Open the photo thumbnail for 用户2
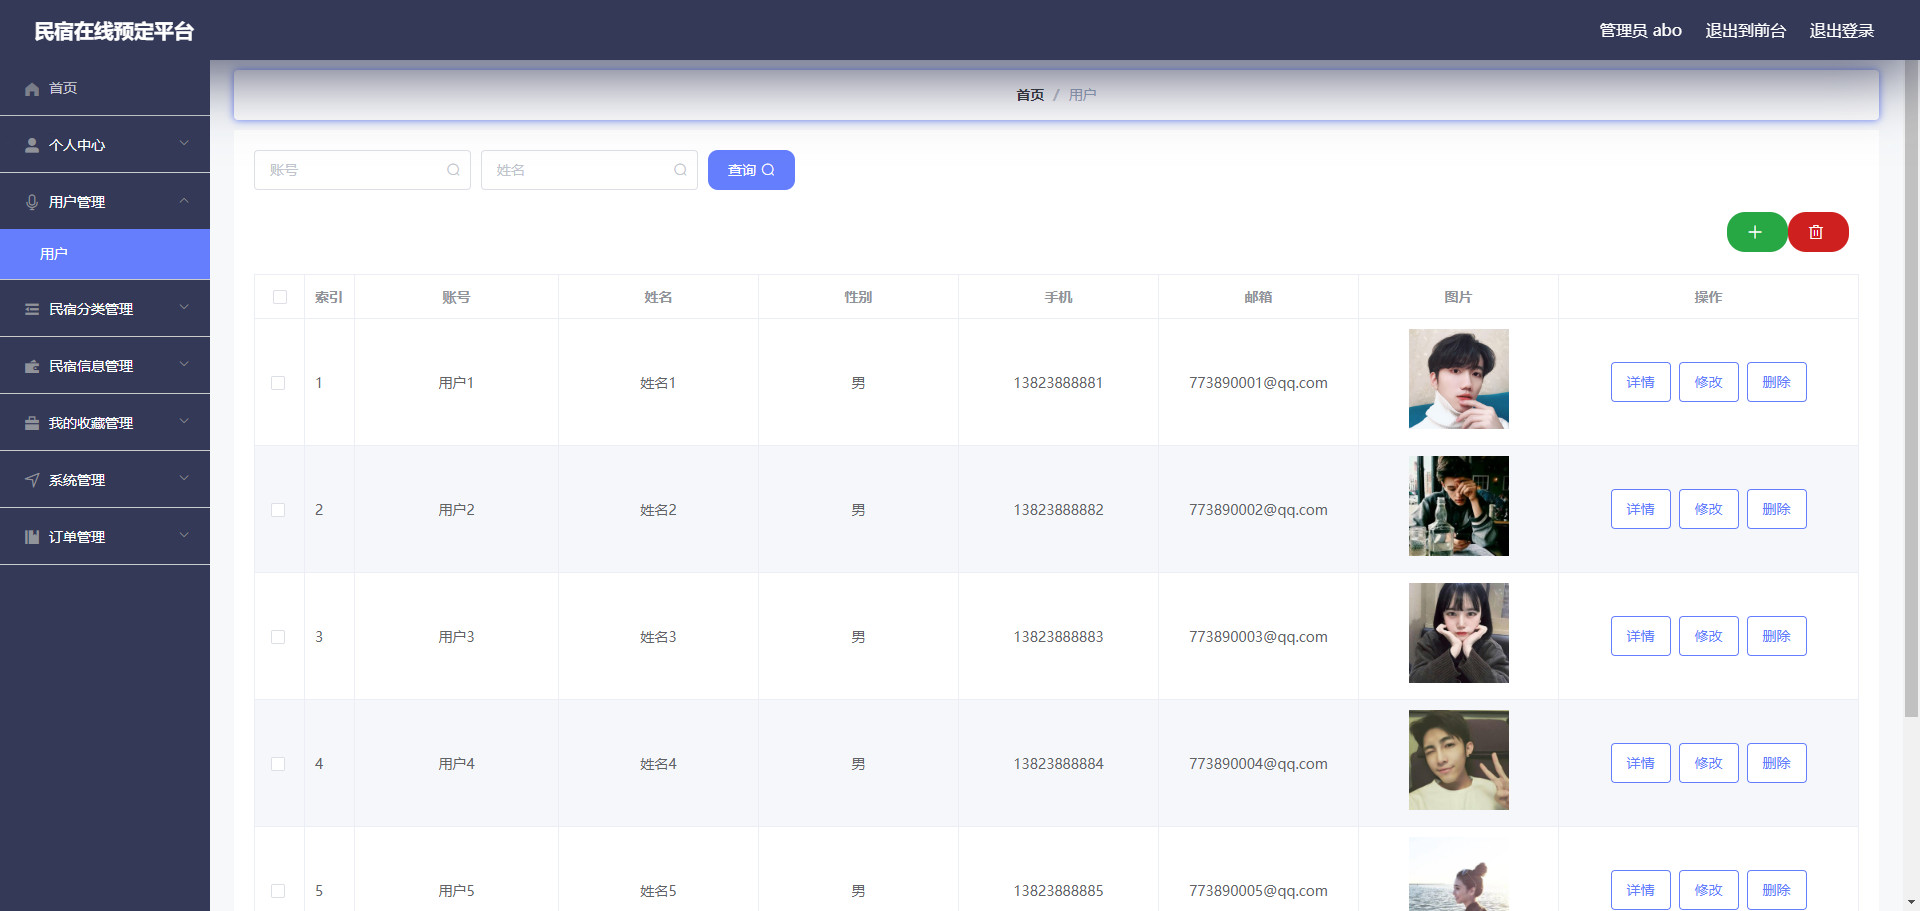 1459,506
